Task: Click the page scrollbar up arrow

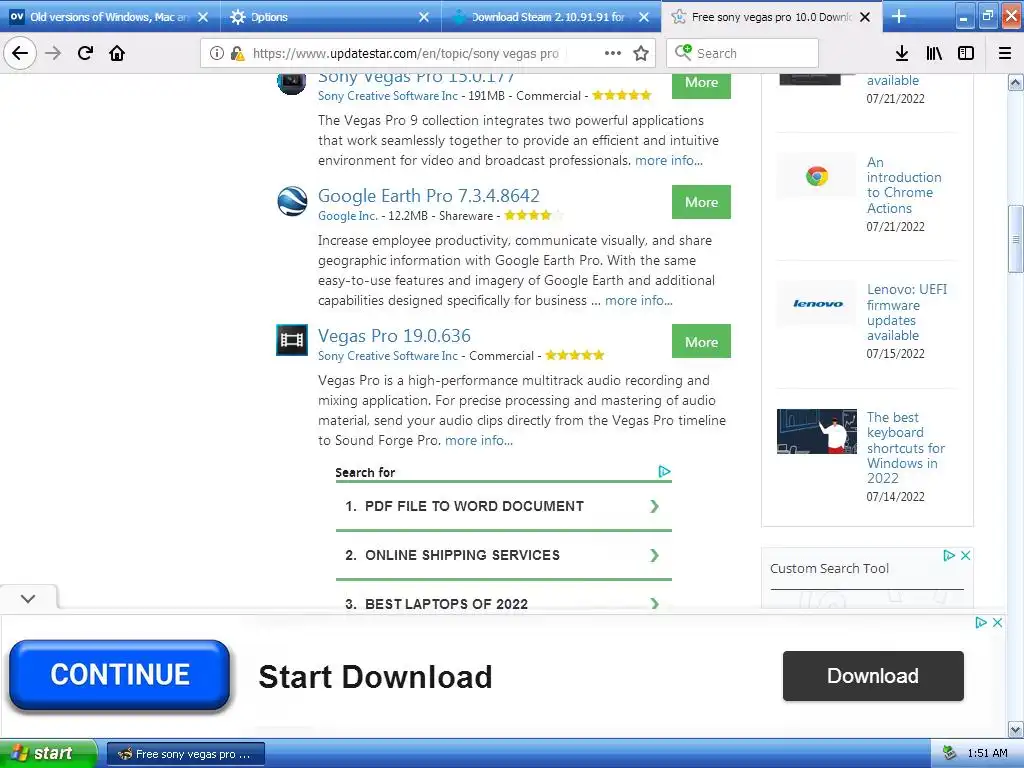Action: click(x=1015, y=82)
